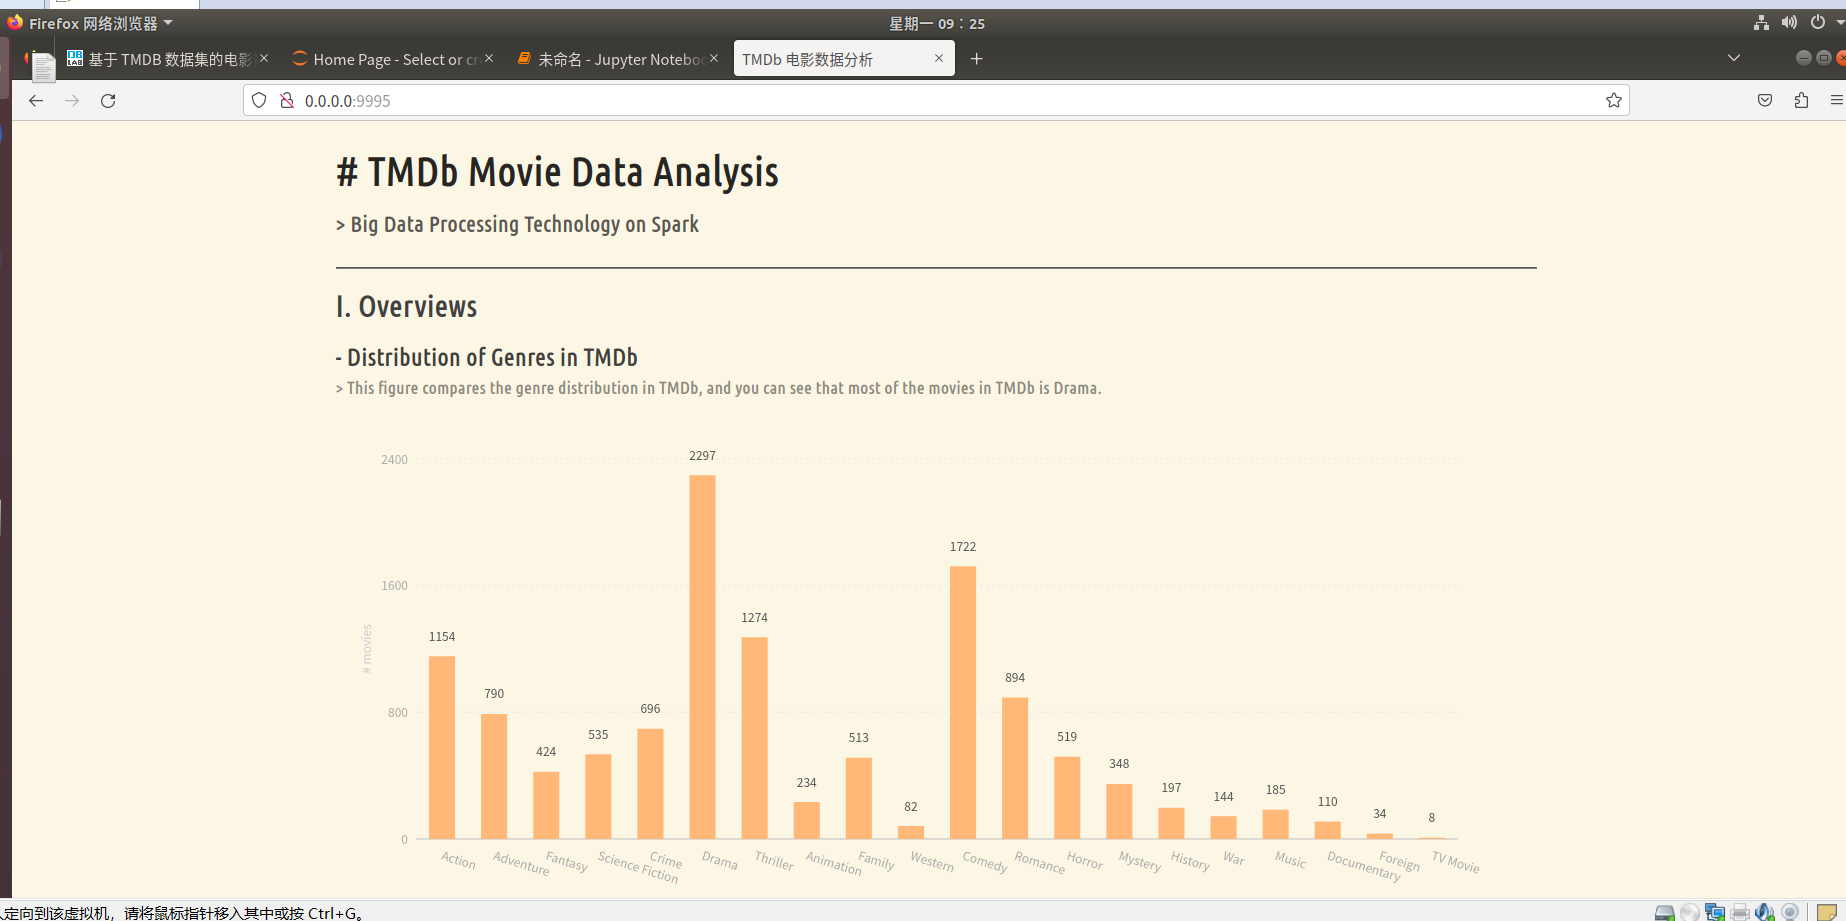This screenshot has height=921, width=1846.
Task: Open the tracking protection shield icon
Action: pos(259,100)
